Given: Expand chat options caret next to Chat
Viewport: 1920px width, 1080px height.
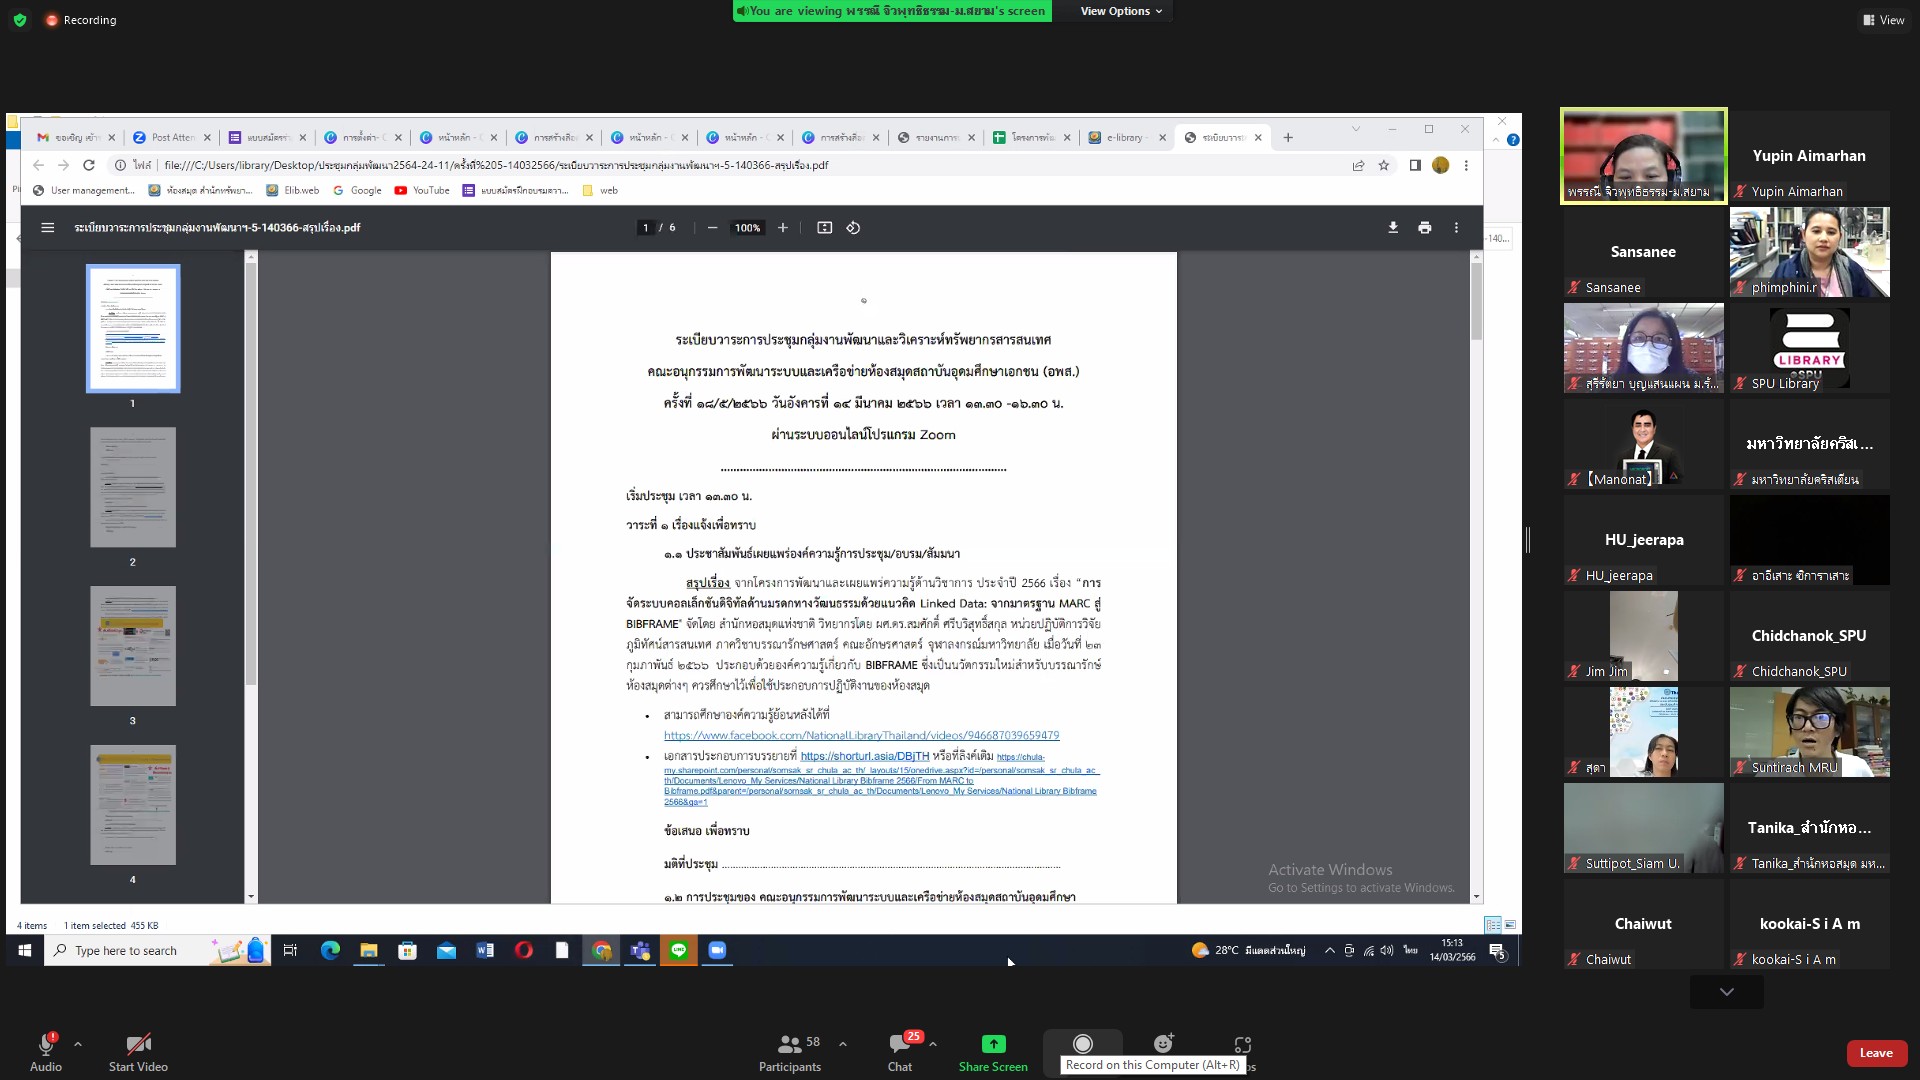Looking at the screenshot, I should 933,1044.
